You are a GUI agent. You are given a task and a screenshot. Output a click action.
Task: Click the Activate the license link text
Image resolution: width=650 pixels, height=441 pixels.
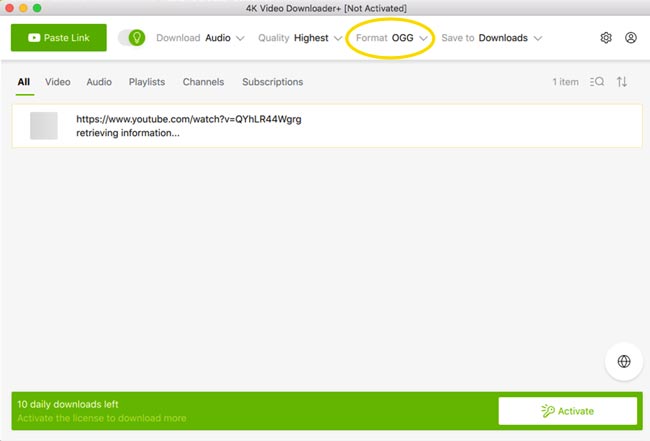point(102,418)
